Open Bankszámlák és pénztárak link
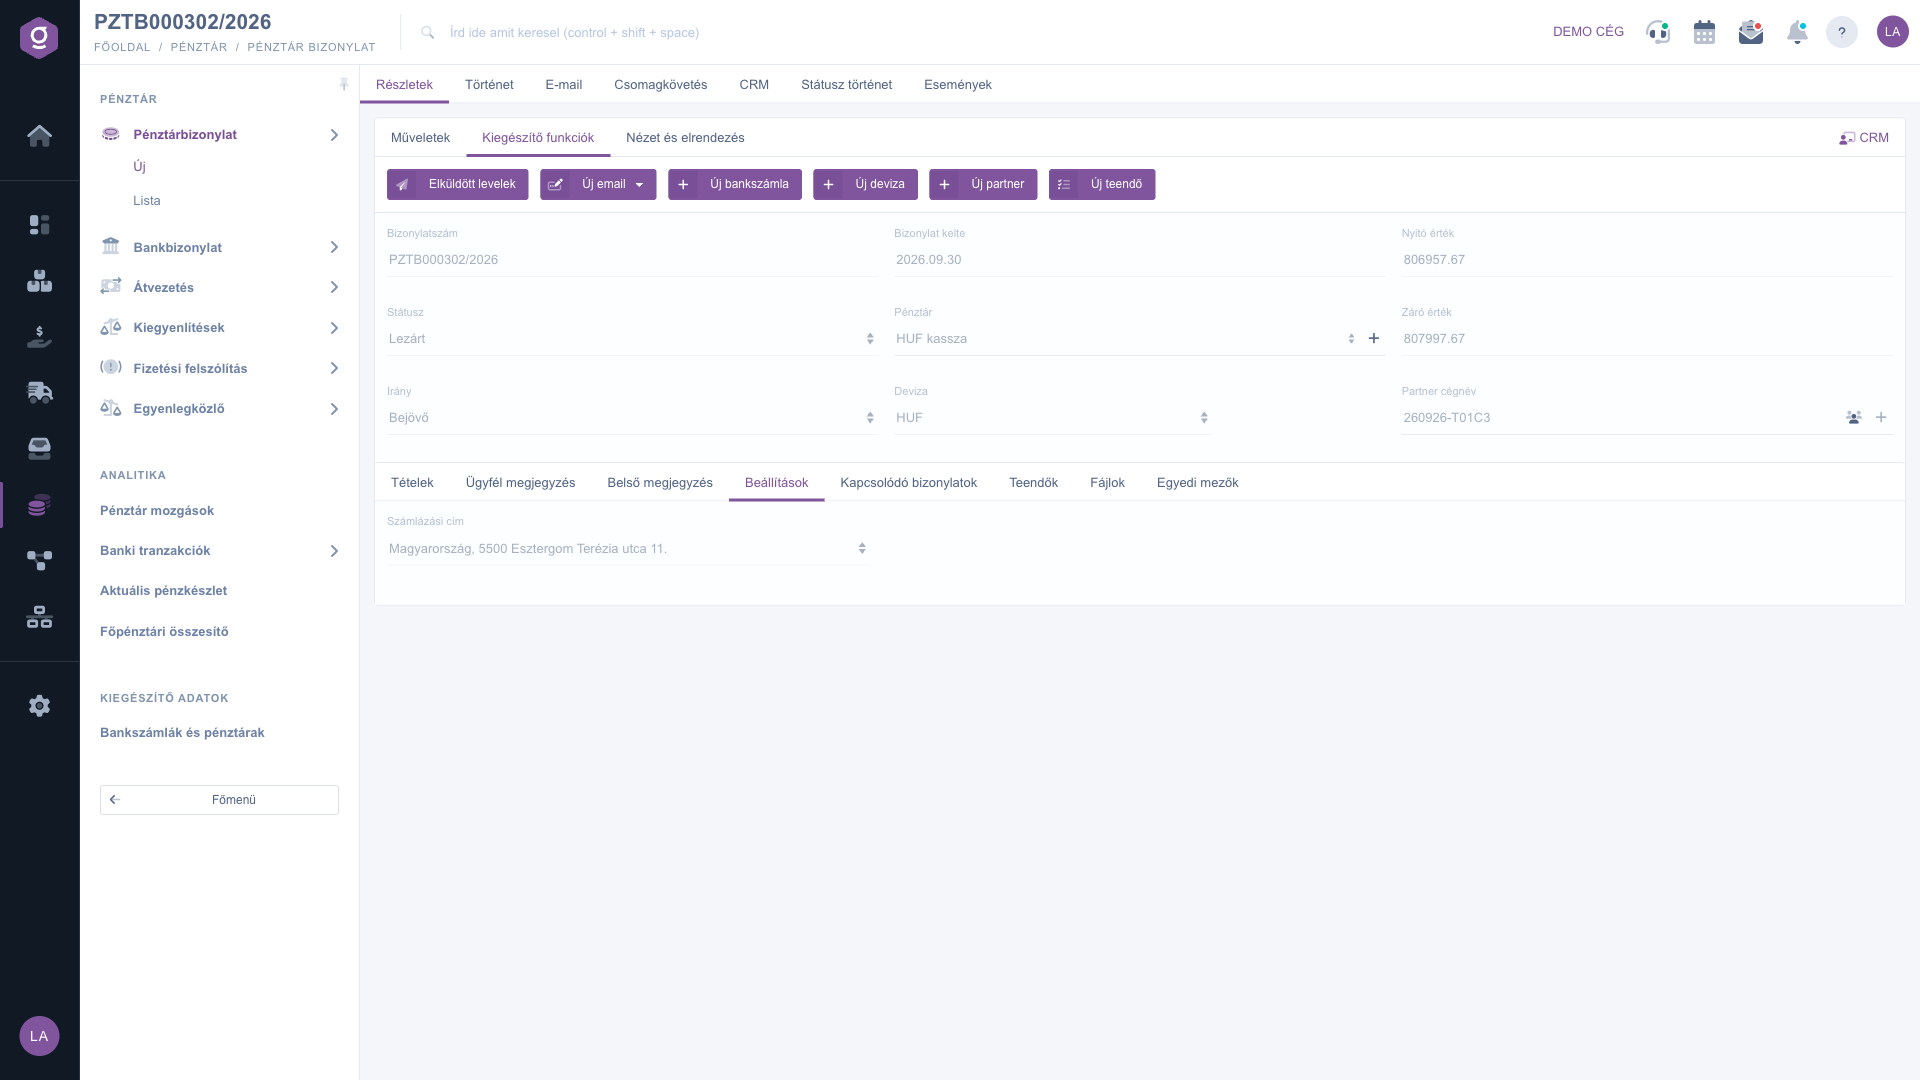The image size is (1920, 1080). tap(182, 733)
